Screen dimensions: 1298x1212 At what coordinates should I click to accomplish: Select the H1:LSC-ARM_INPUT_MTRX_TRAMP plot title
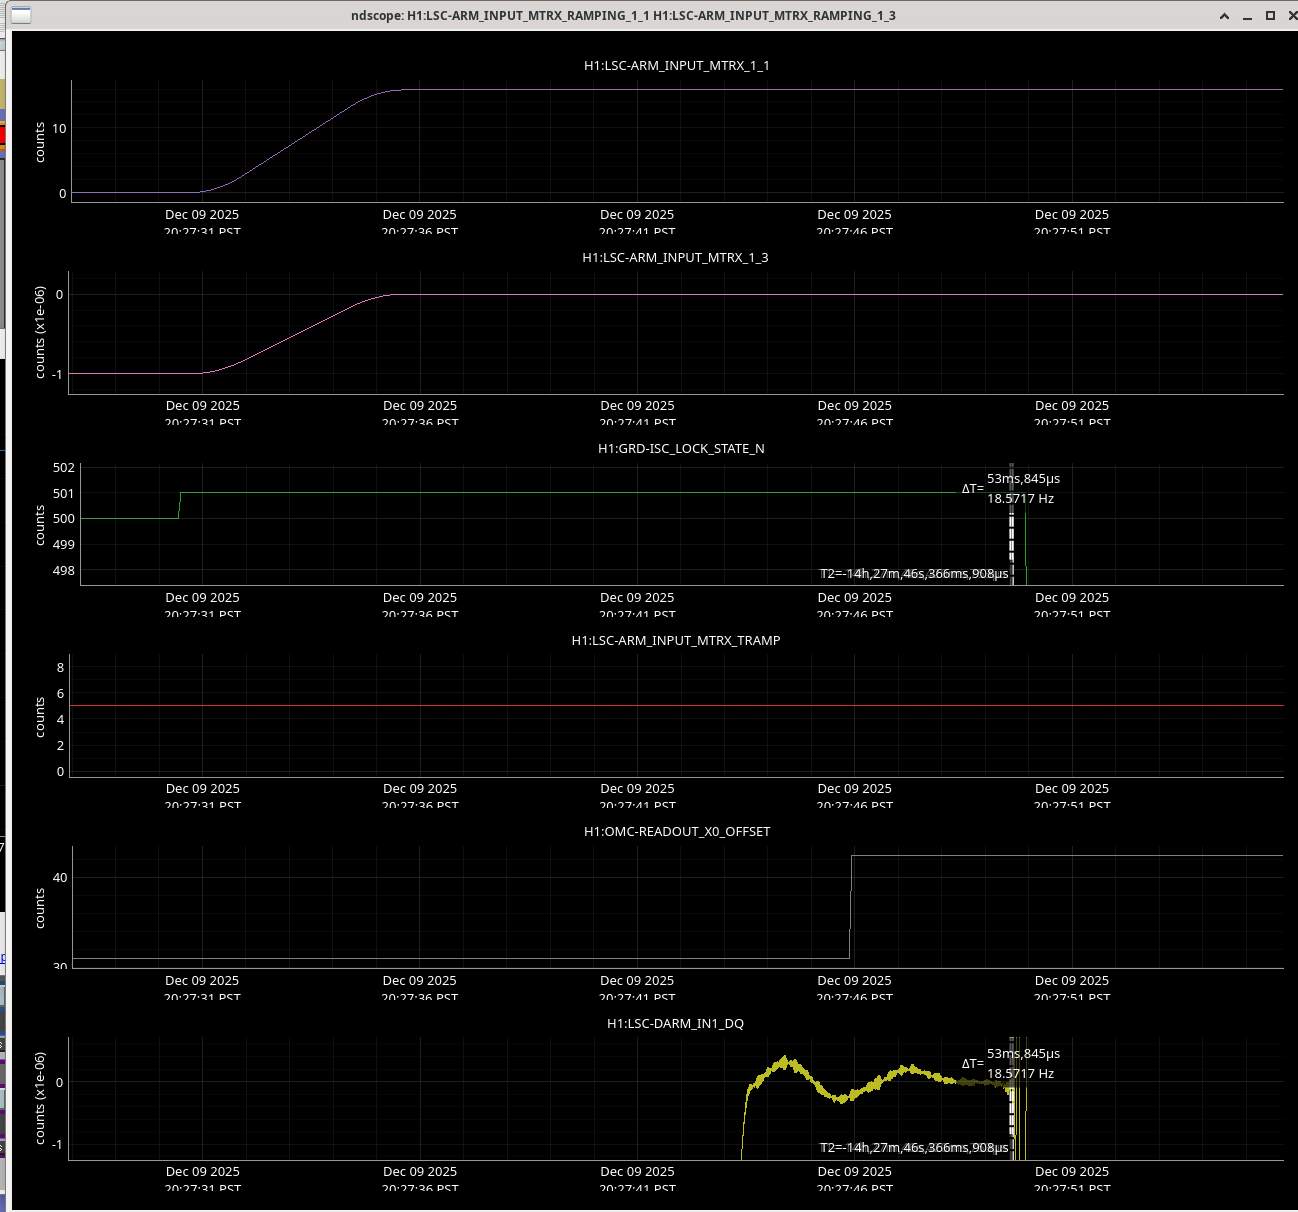coord(675,641)
